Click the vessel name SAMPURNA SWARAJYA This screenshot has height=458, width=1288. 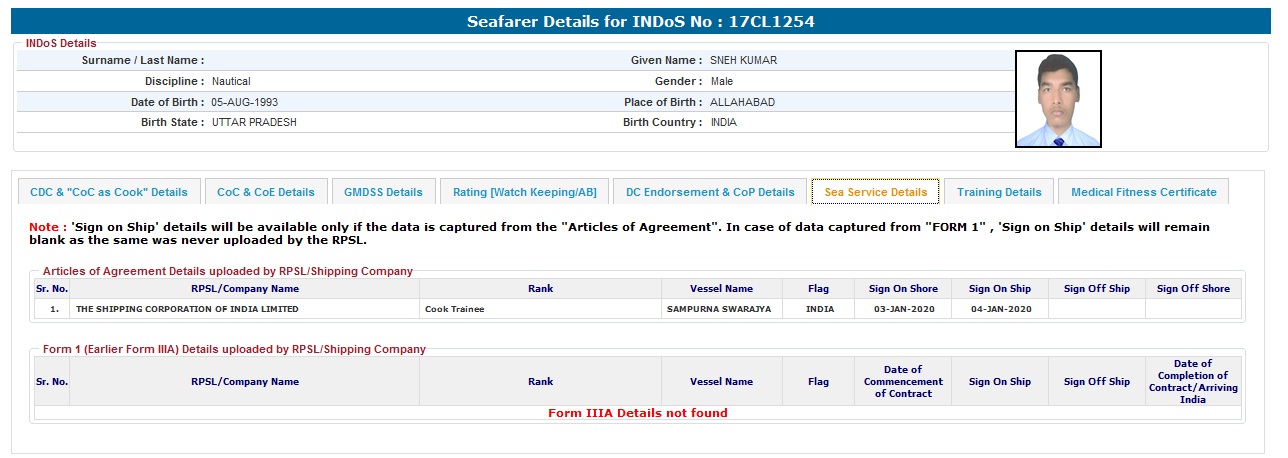tap(719, 309)
